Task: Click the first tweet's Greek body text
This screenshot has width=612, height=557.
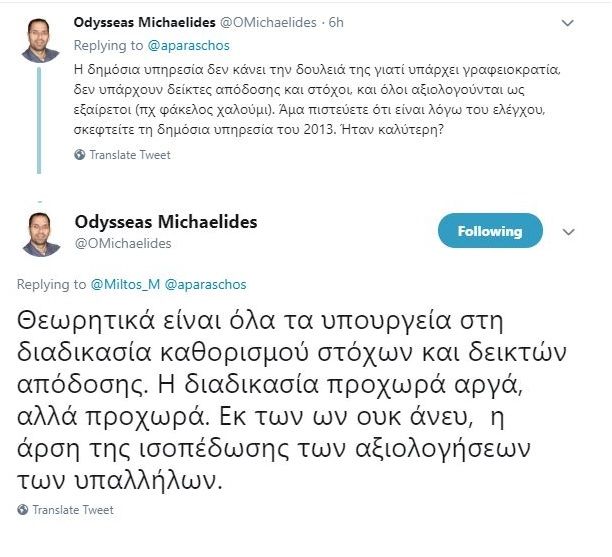Action: pyautogui.click(x=317, y=100)
